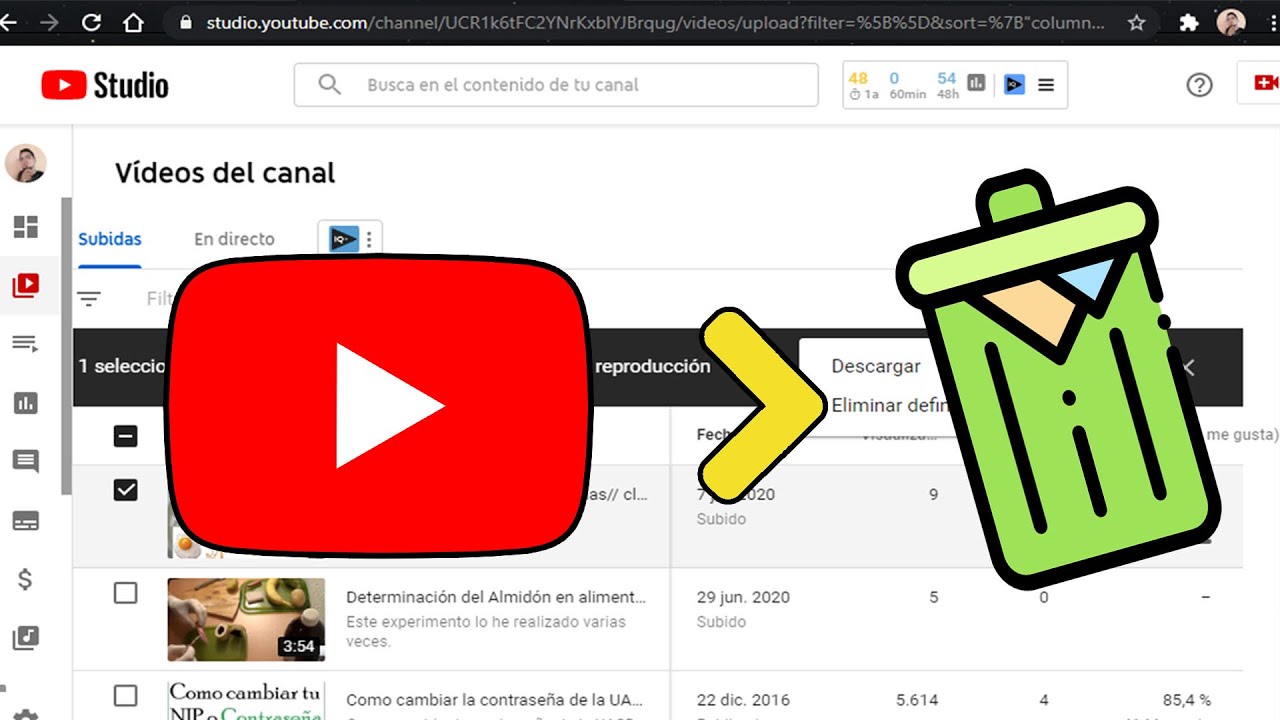This screenshot has height=720, width=1280.
Task: Open the Playlists sidebar icon
Action: tap(25, 344)
